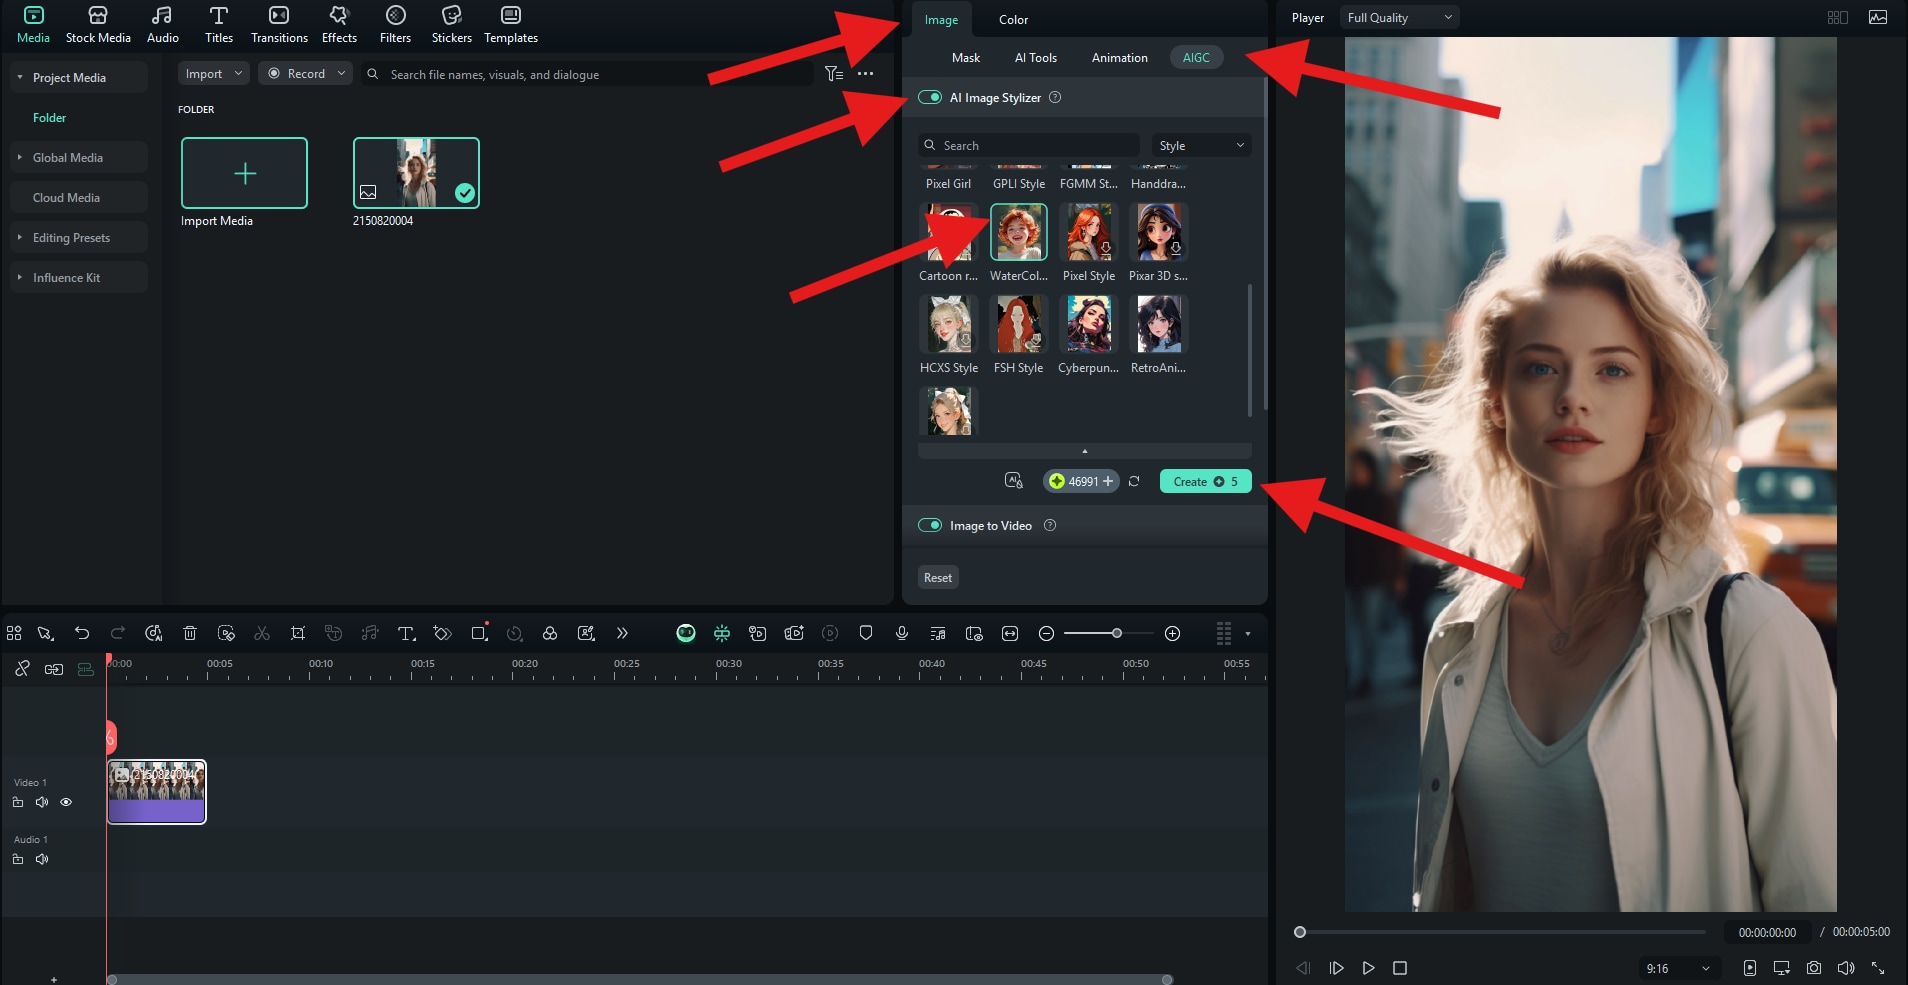Screen dimensions: 1908x985
Task: Open the Titles library
Action: coord(218,25)
